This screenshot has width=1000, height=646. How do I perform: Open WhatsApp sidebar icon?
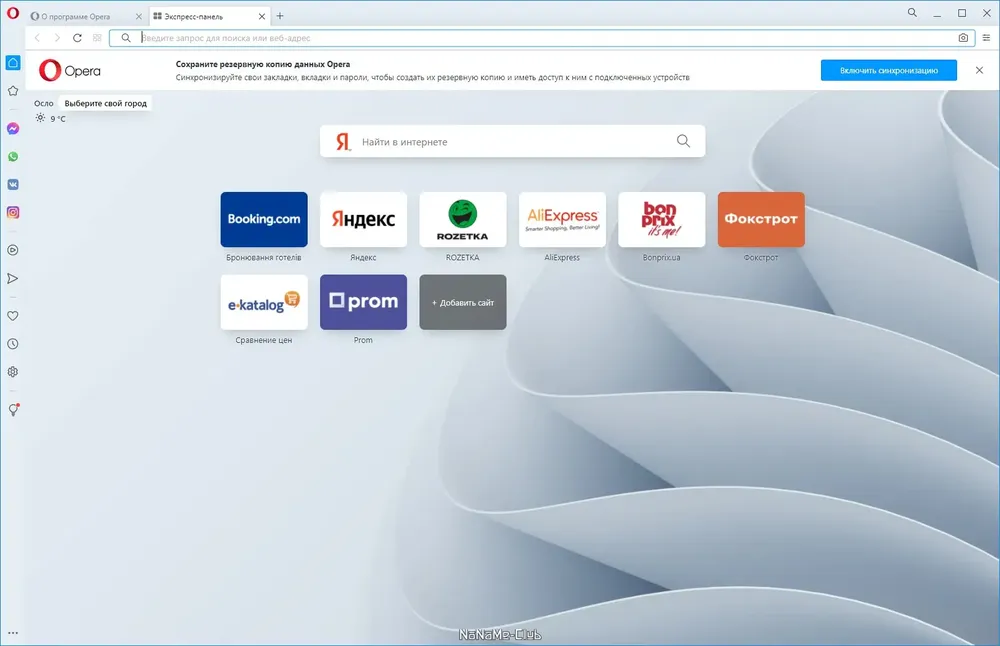pos(13,157)
